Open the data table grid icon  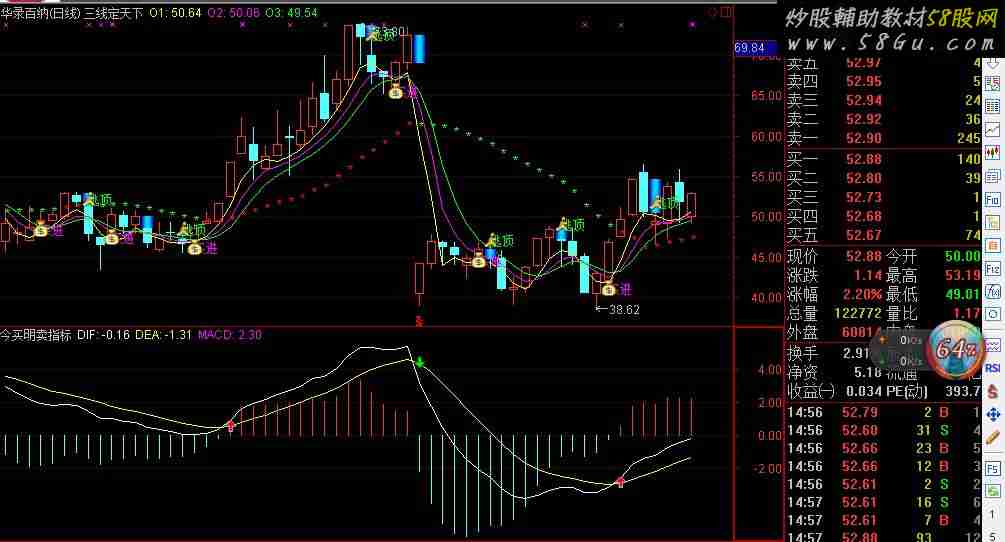(x=993, y=106)
